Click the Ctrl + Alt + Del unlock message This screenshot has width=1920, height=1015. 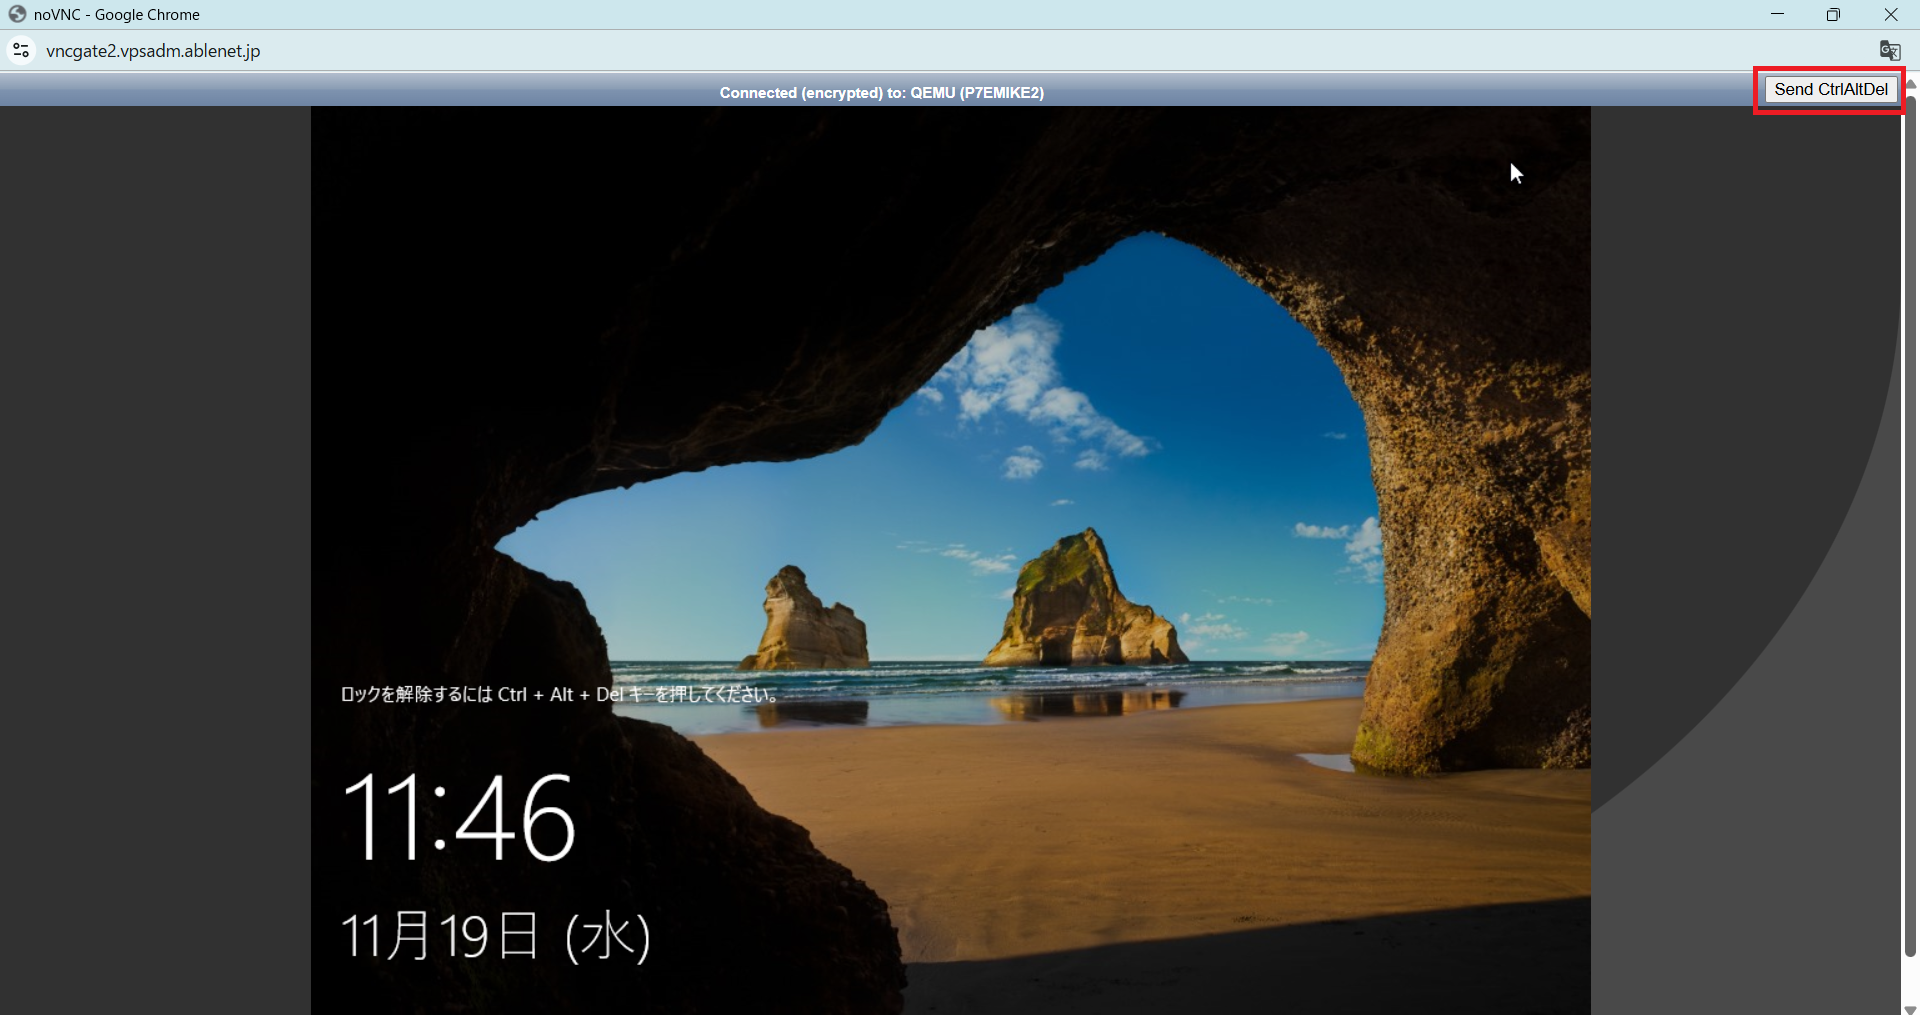tap(559, 694)
